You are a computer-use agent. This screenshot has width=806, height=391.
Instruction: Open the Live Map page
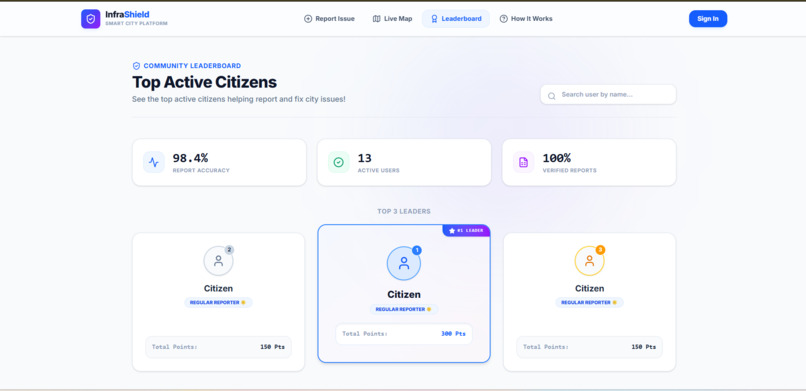pyautogui.click(x=392, y=19)
